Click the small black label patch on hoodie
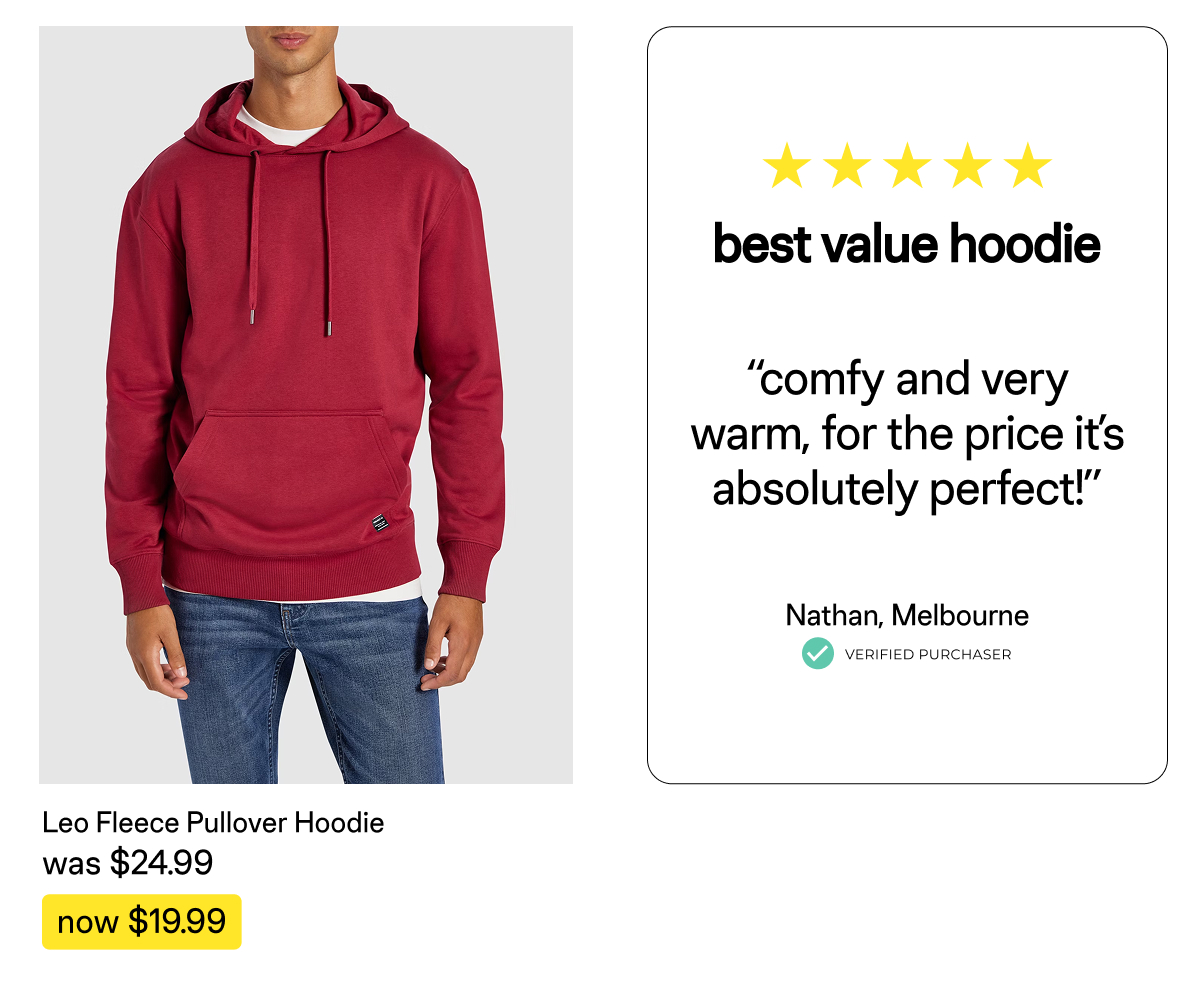 click(x=378, y=522)
